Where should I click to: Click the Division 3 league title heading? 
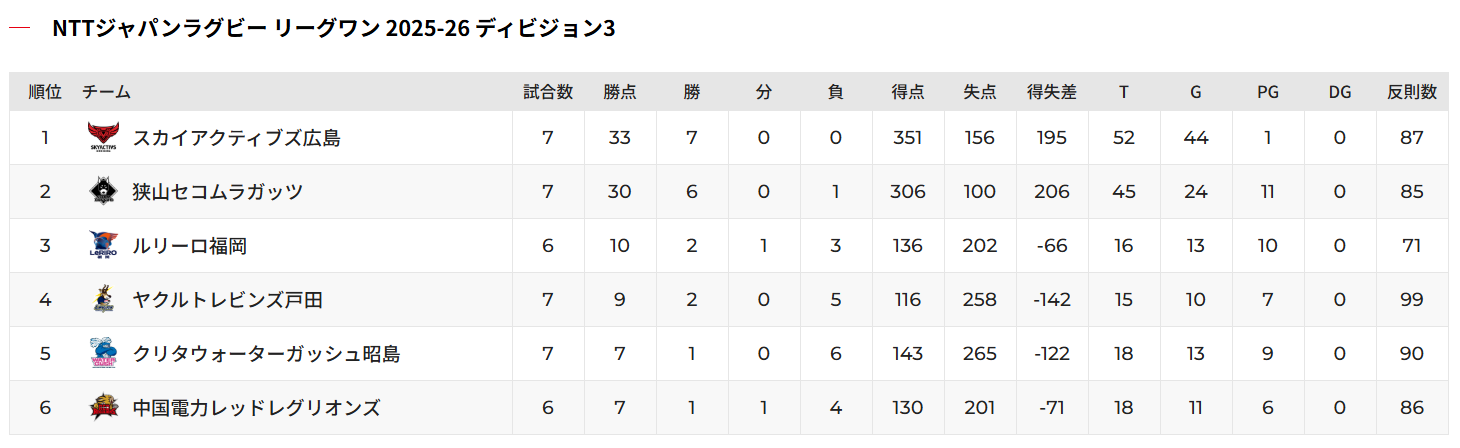333,29
